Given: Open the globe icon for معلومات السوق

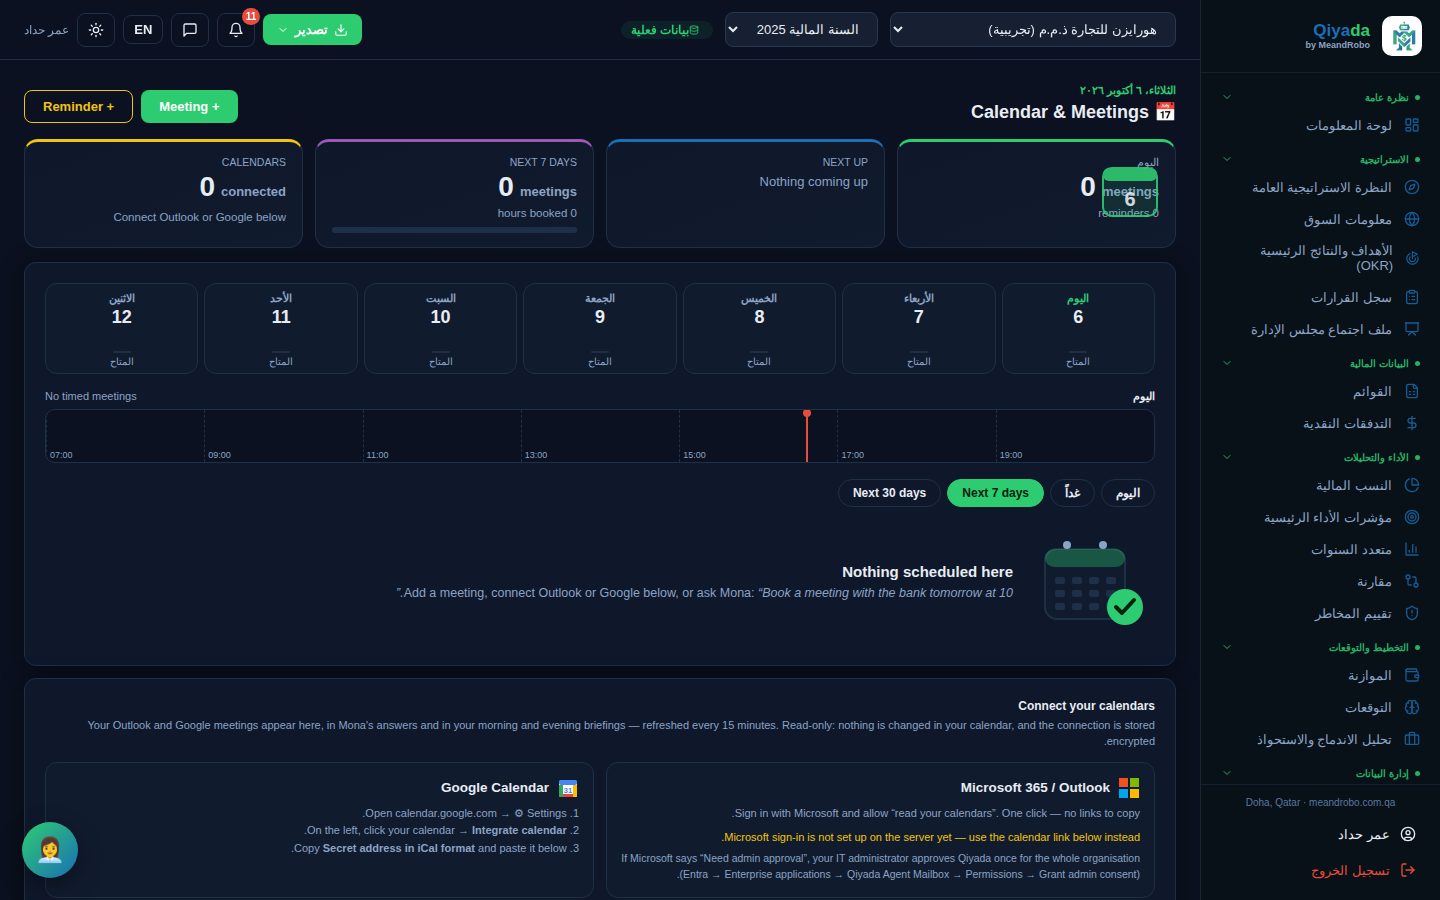Looking at the screenshot, I should [1412, 219].
